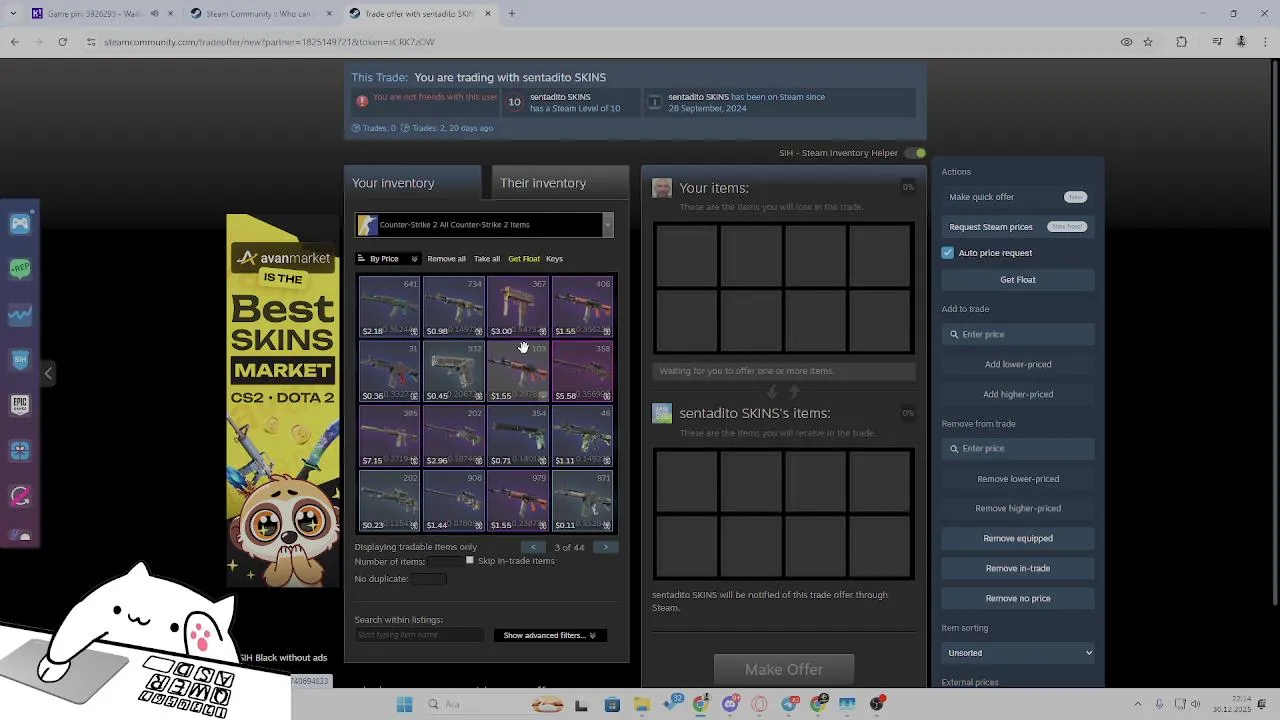Go to previous inventory page
Screen dimensions: 1280x720
click(534, 548)
